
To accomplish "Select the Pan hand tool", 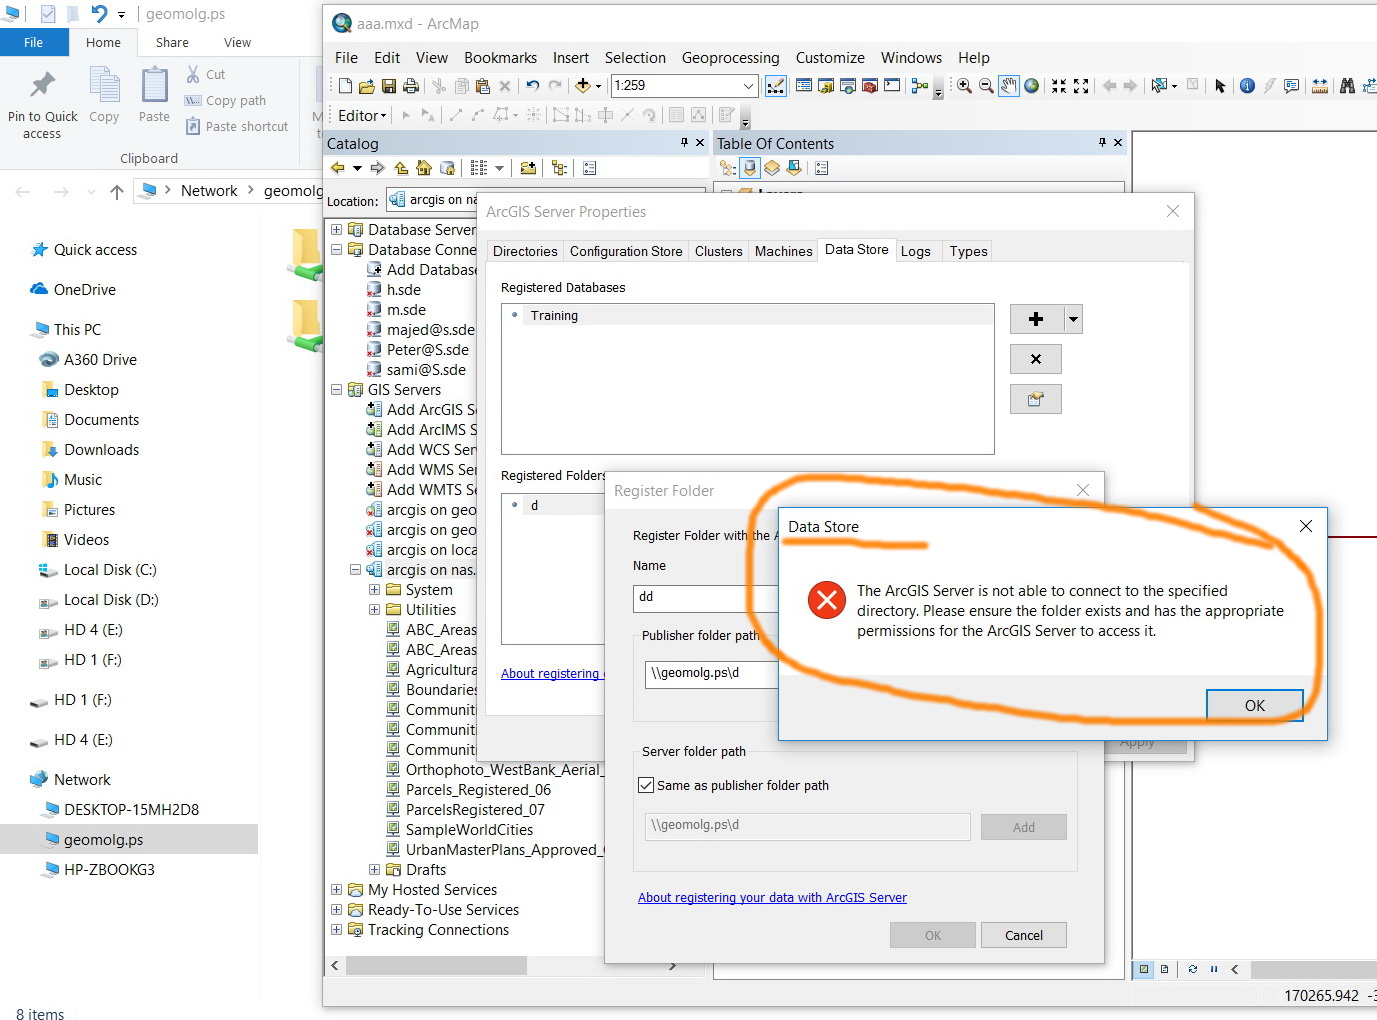I will (x=1009, y=86).
